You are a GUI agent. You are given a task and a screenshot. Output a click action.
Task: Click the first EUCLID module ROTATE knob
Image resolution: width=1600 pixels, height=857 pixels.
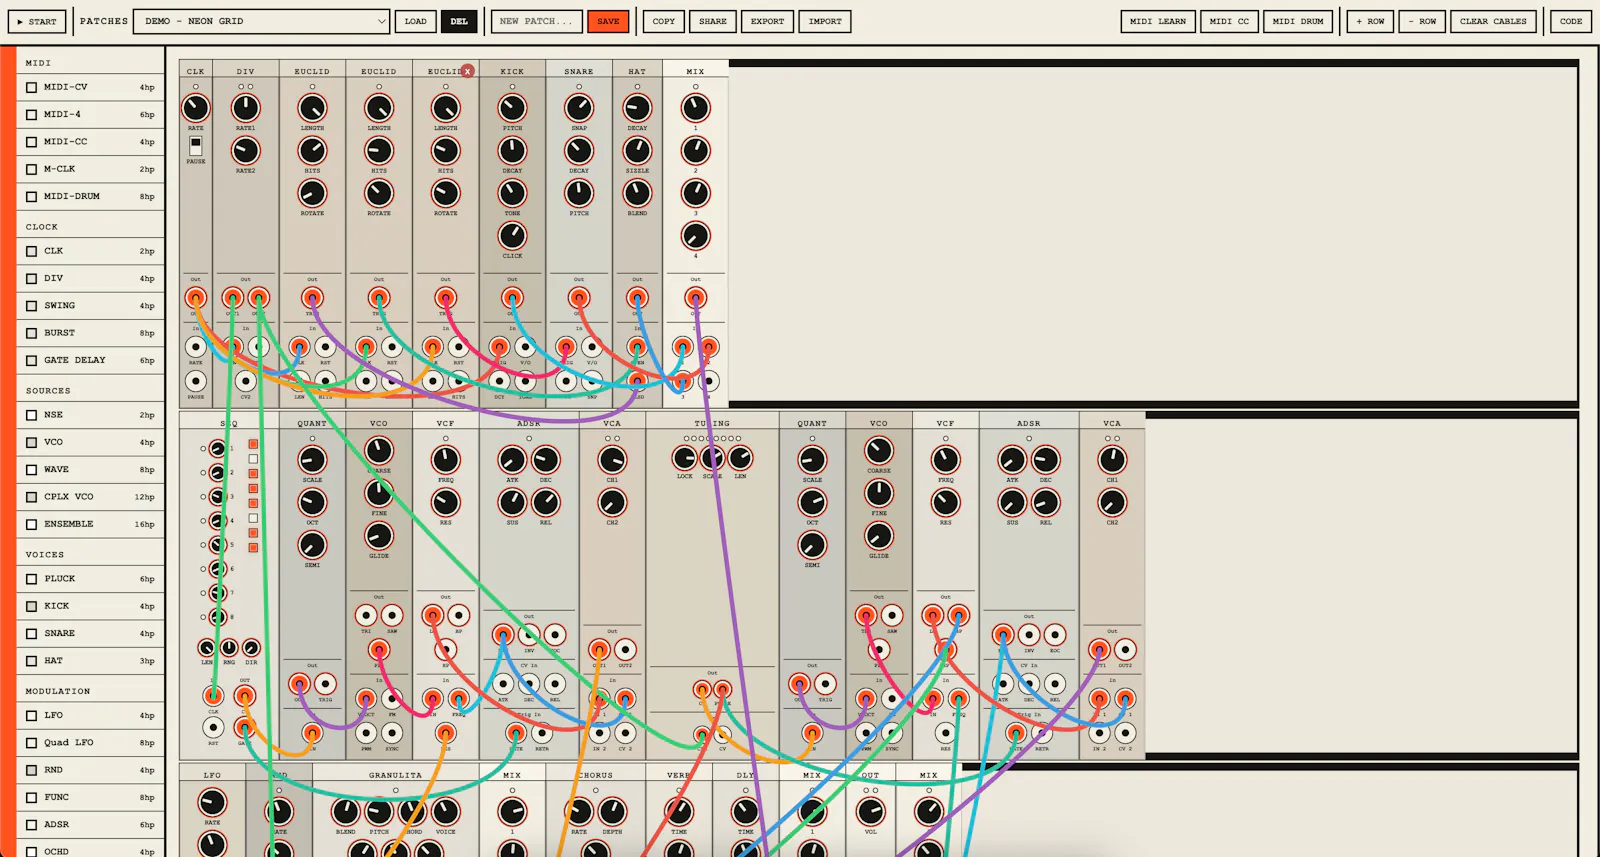[312, 193]
